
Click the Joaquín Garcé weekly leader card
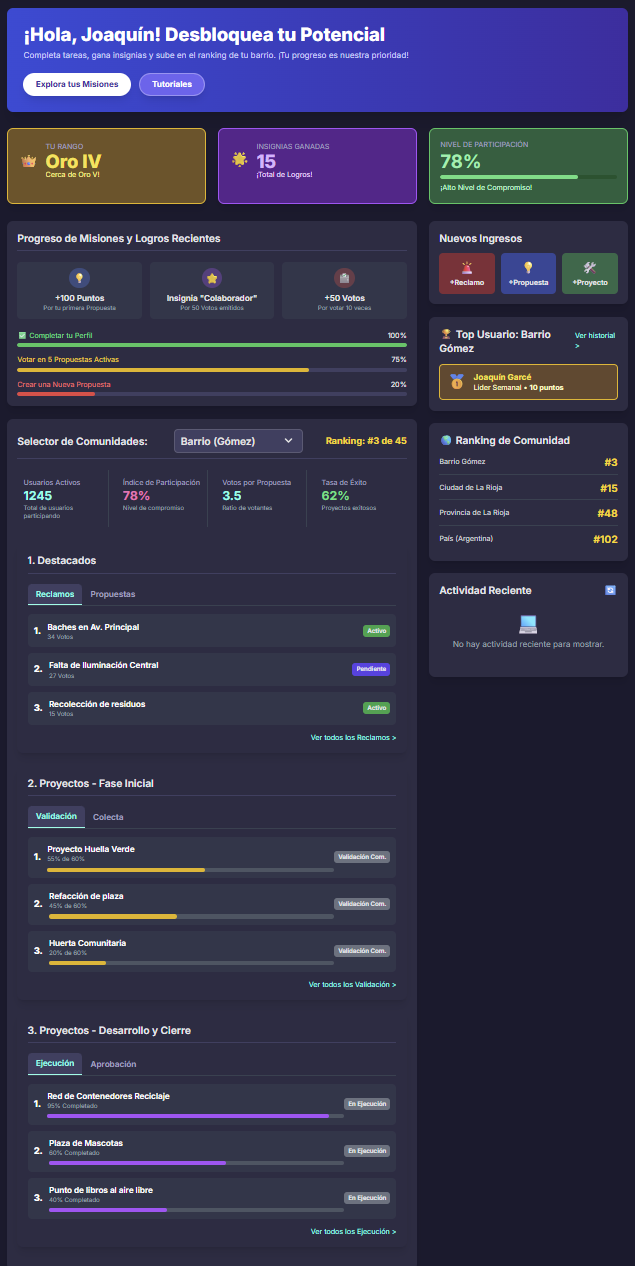click(x=528, y=382)
